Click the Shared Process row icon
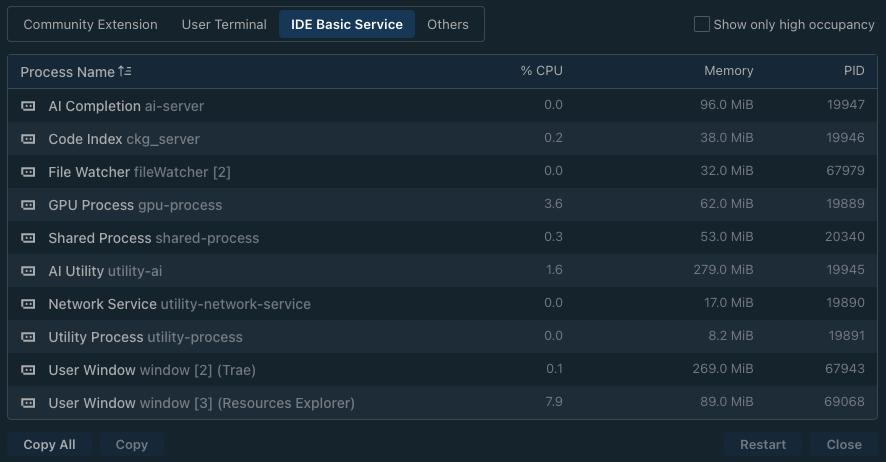Image resolution: width=886 pixels, height=462 pixels. tap(28, 238)
